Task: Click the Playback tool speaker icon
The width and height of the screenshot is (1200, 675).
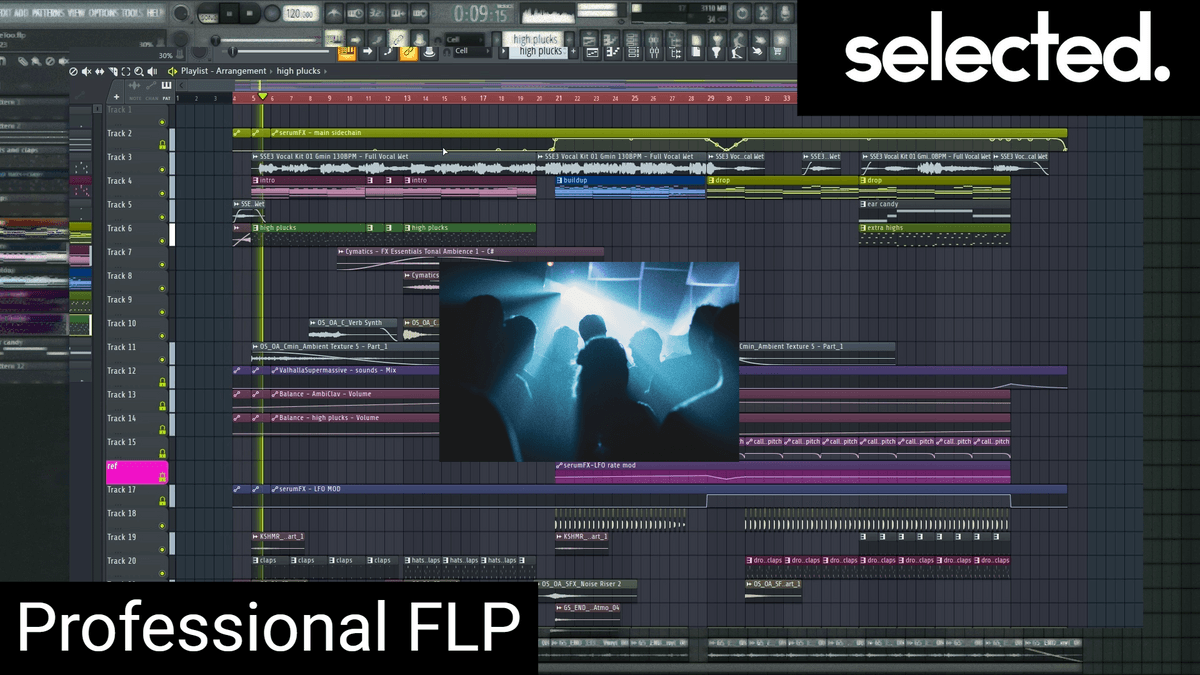Action: pos(151,72)
